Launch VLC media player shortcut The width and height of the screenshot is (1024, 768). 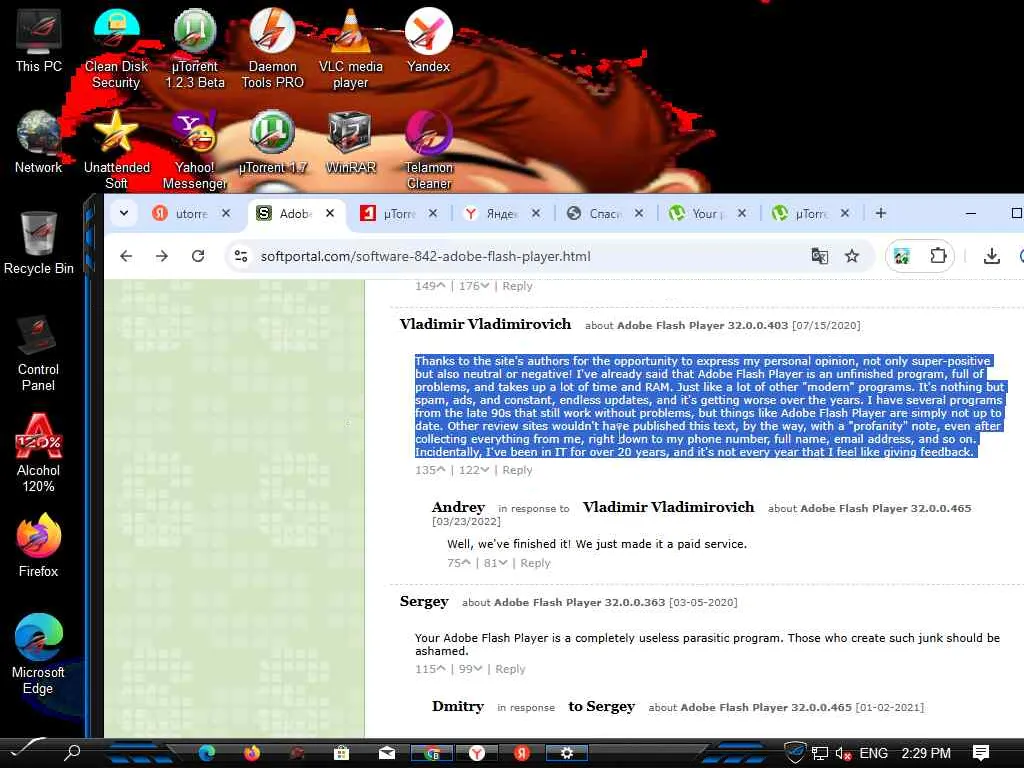click(351, 48)
